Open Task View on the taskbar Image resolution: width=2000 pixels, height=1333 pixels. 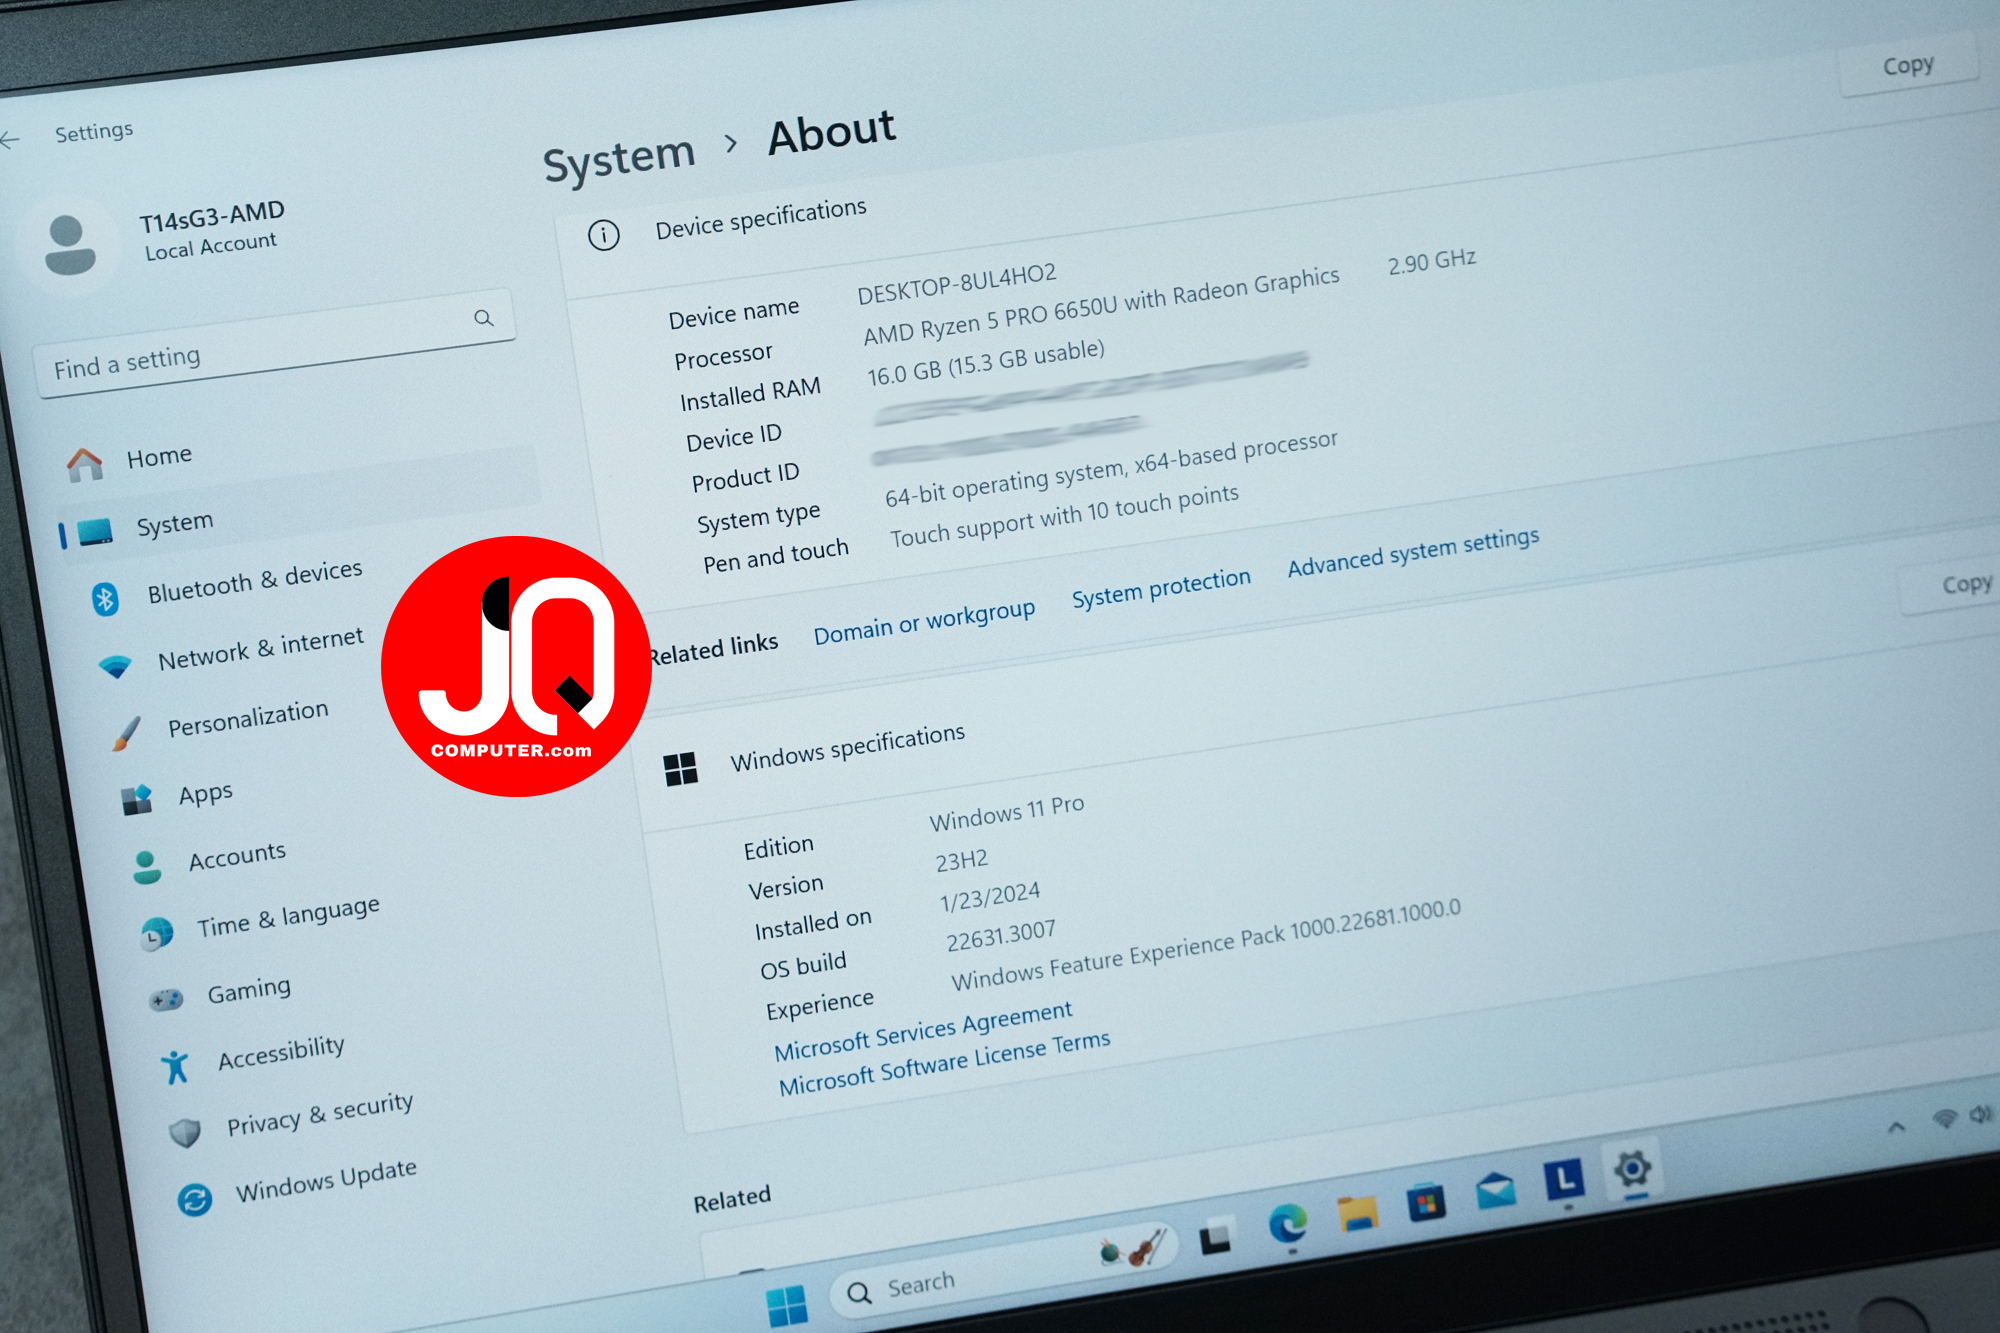tap(1215, 1237)
